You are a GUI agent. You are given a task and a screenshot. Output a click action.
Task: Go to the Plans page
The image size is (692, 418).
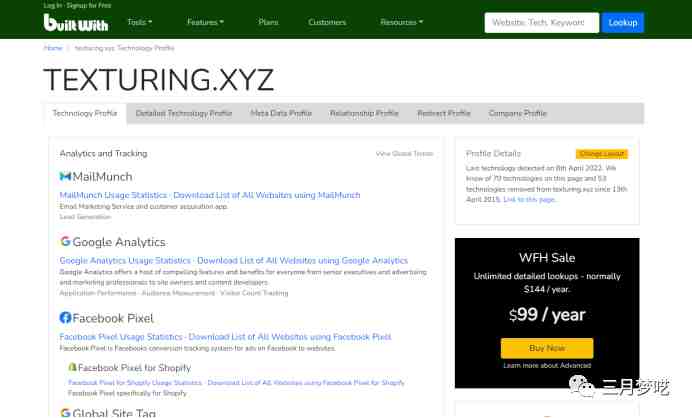268,22
